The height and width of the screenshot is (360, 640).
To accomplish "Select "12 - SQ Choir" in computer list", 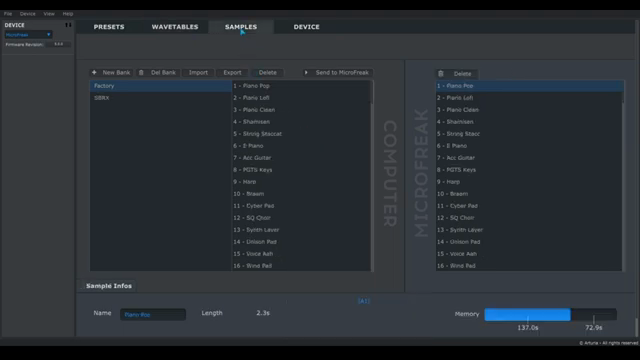I will click(301, 218).
